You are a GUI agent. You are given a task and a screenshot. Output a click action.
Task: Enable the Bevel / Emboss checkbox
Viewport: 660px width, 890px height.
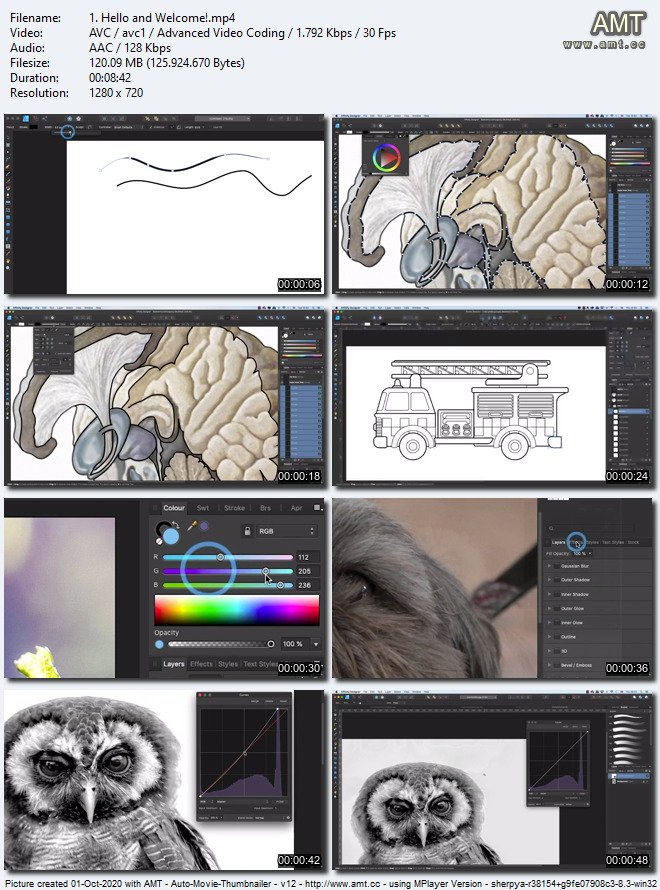tap(557, 665)
